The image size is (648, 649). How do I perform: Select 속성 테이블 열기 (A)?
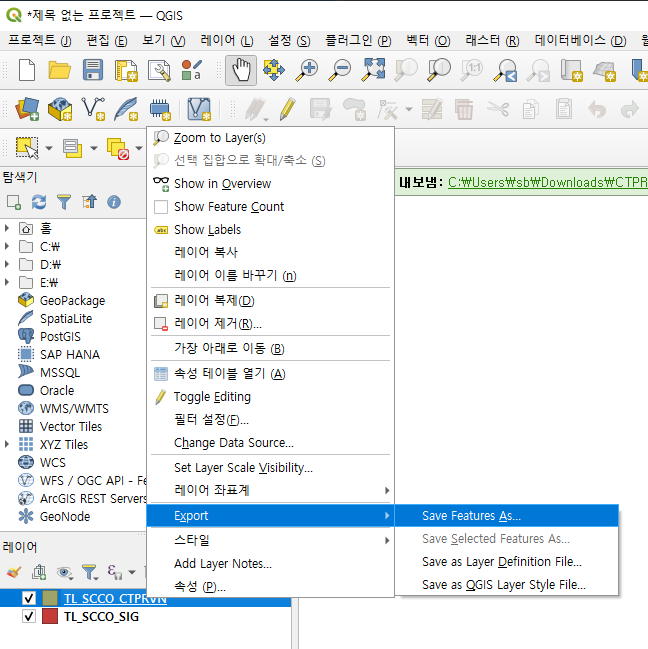[x=270, y=374]
